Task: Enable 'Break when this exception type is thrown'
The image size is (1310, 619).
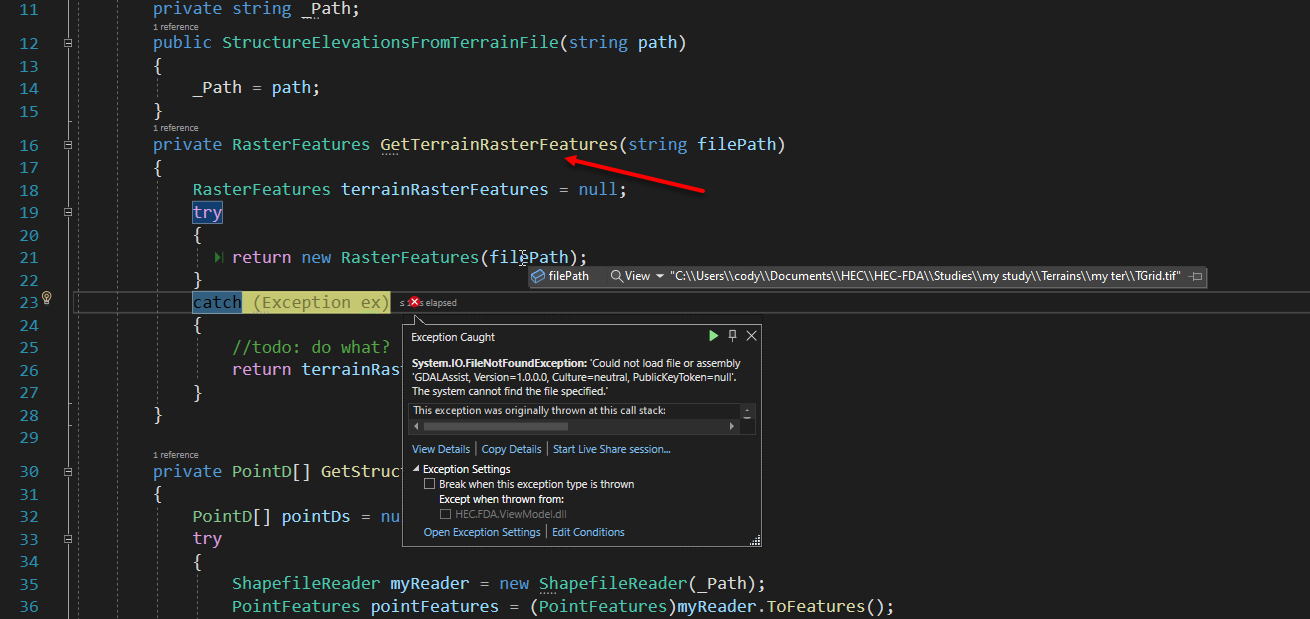Action: tap(430, 483)
